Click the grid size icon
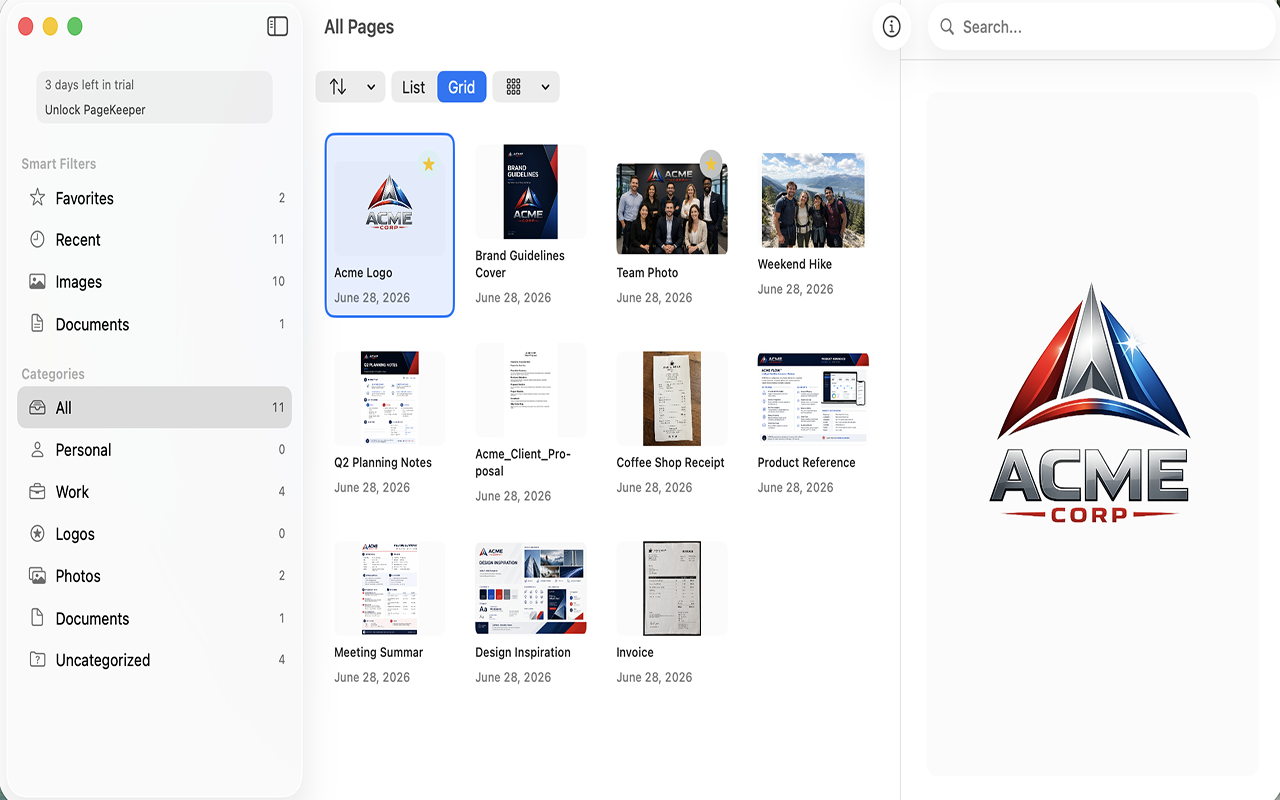 514,87
